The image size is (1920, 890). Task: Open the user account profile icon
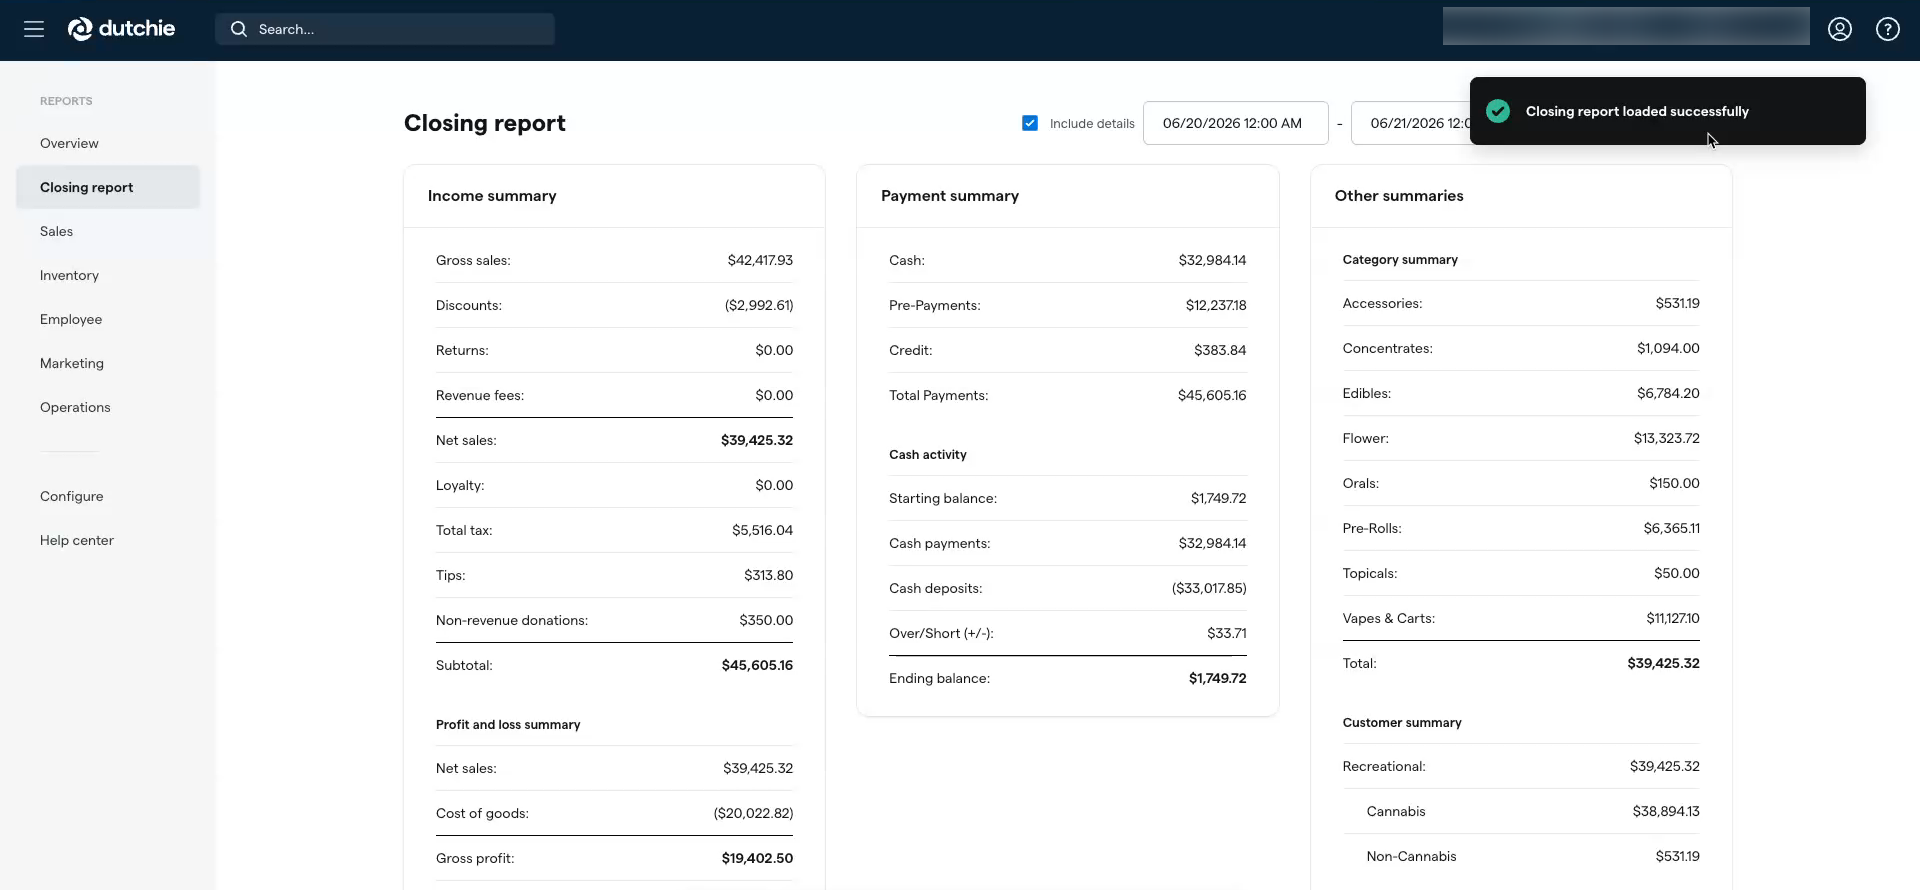(1840, 29)
